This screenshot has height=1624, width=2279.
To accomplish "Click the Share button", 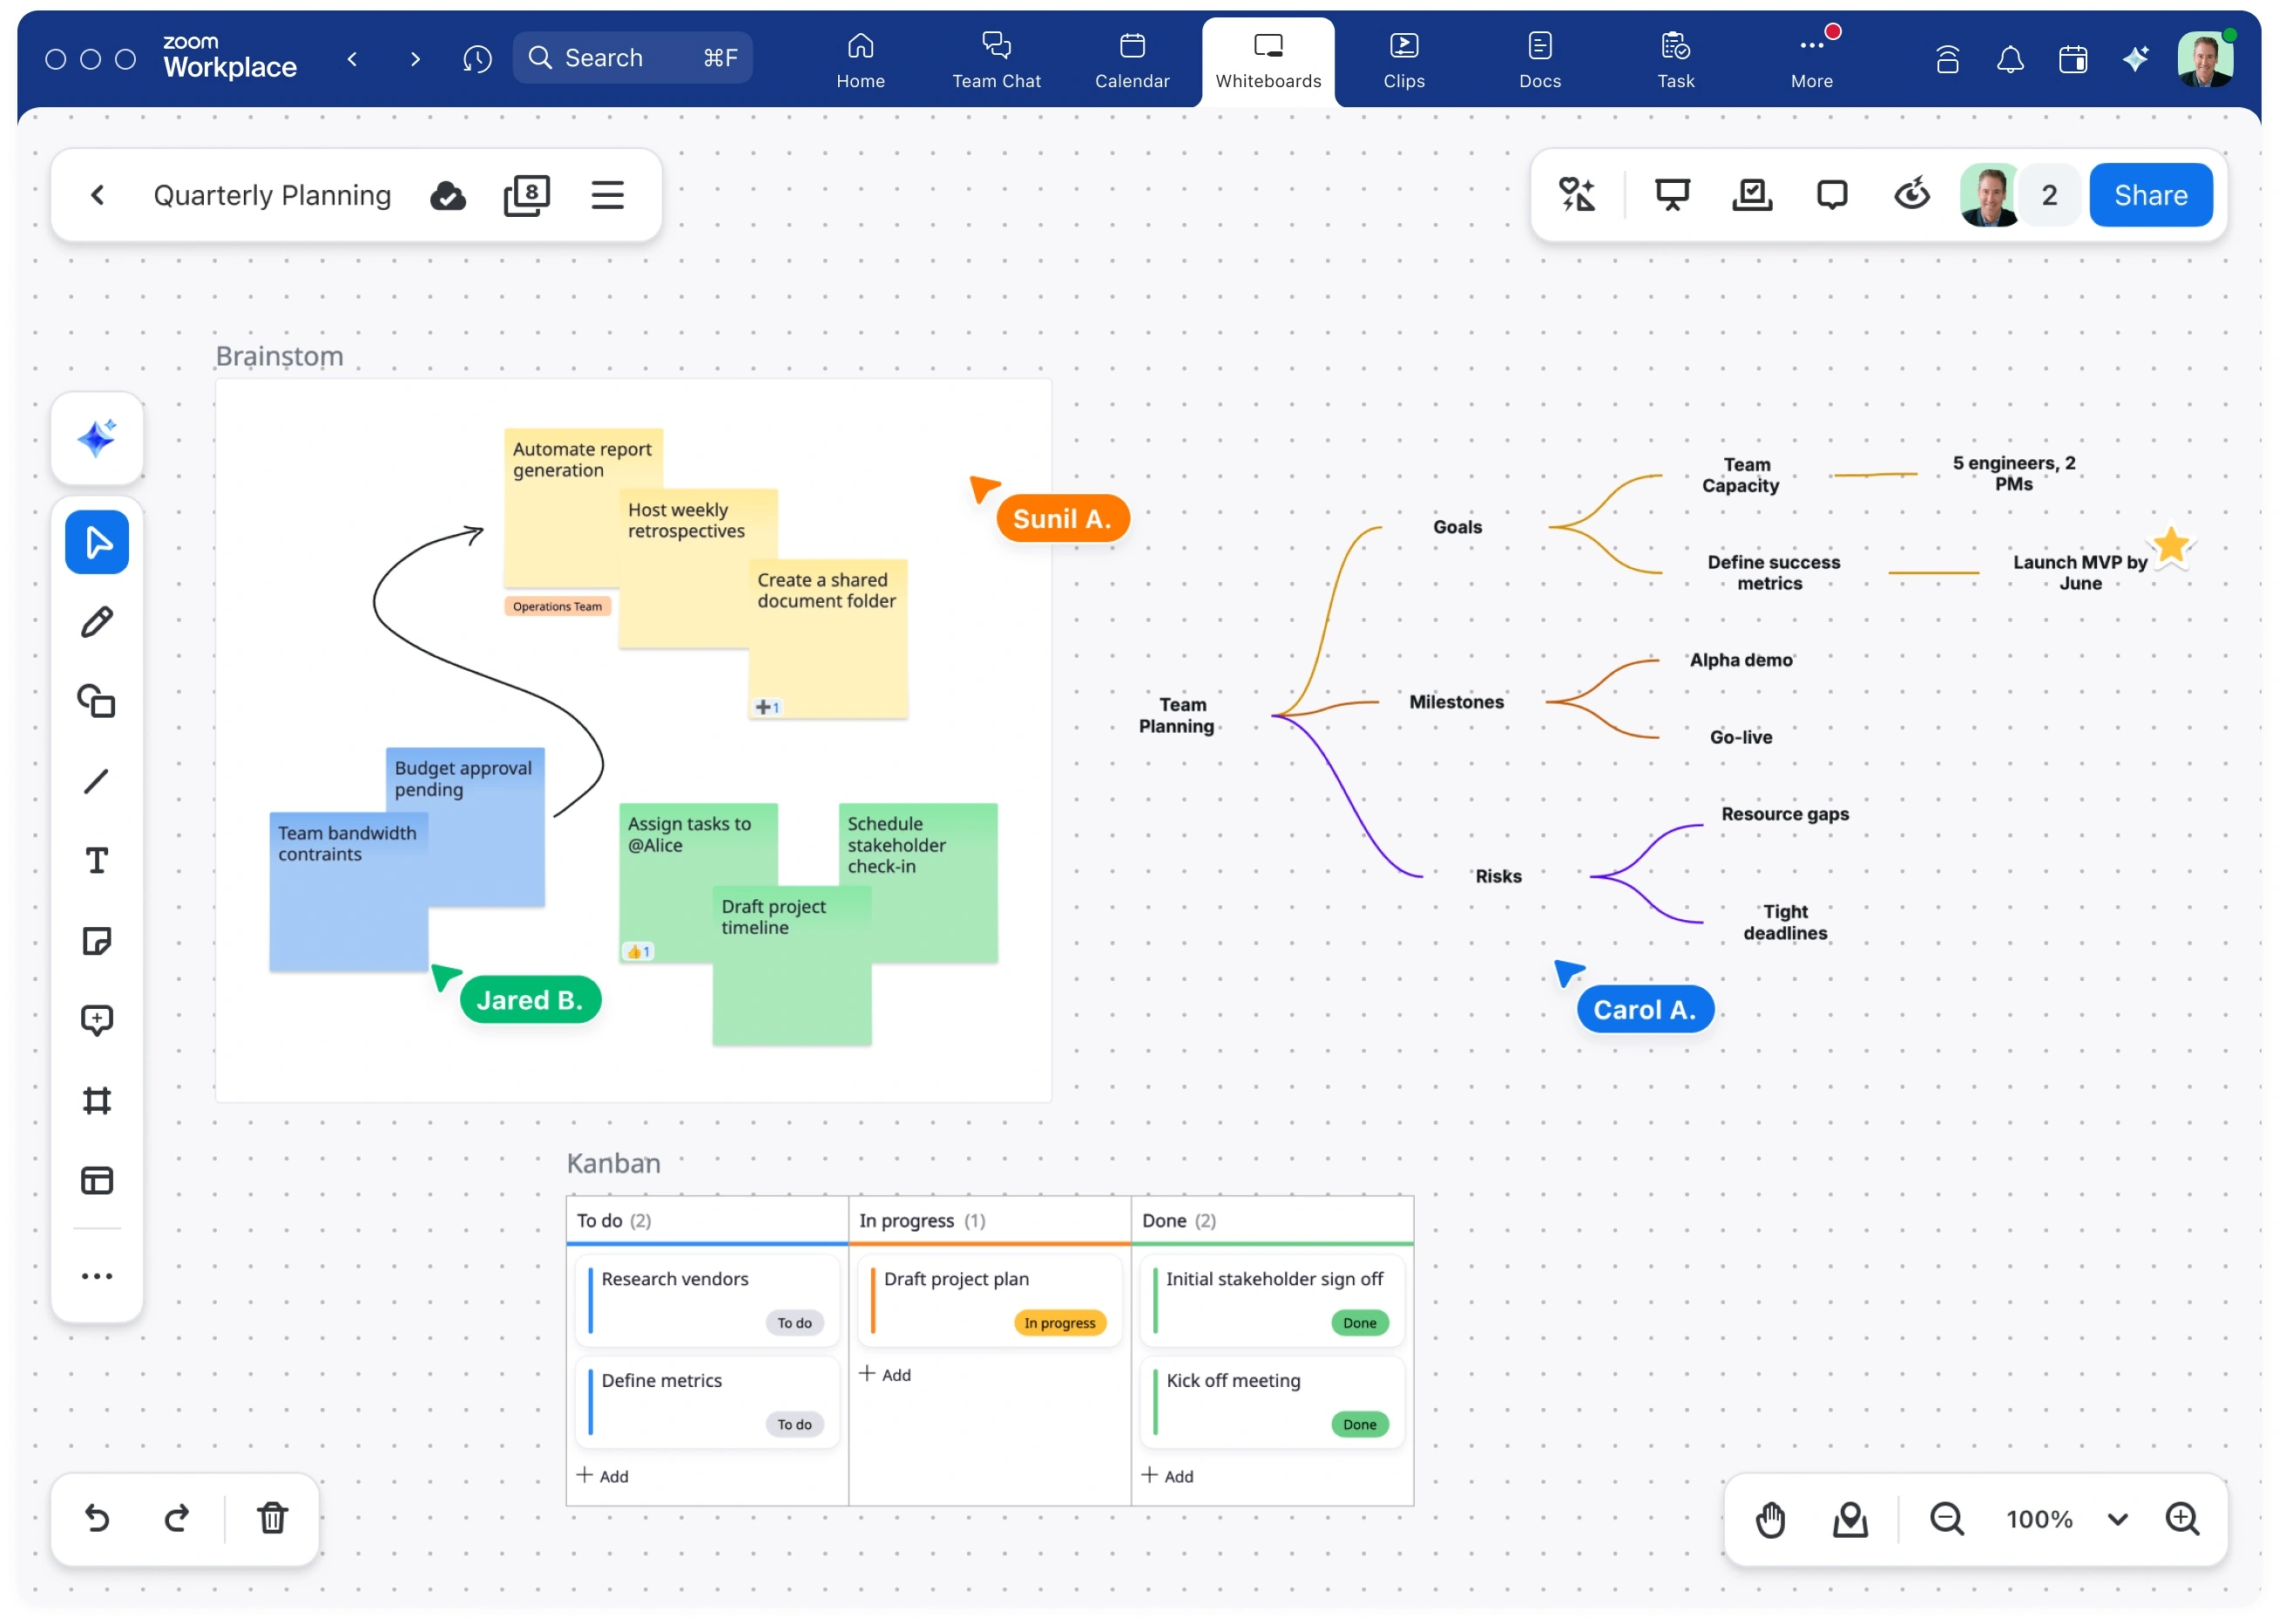I will (x=2150, y=194).
